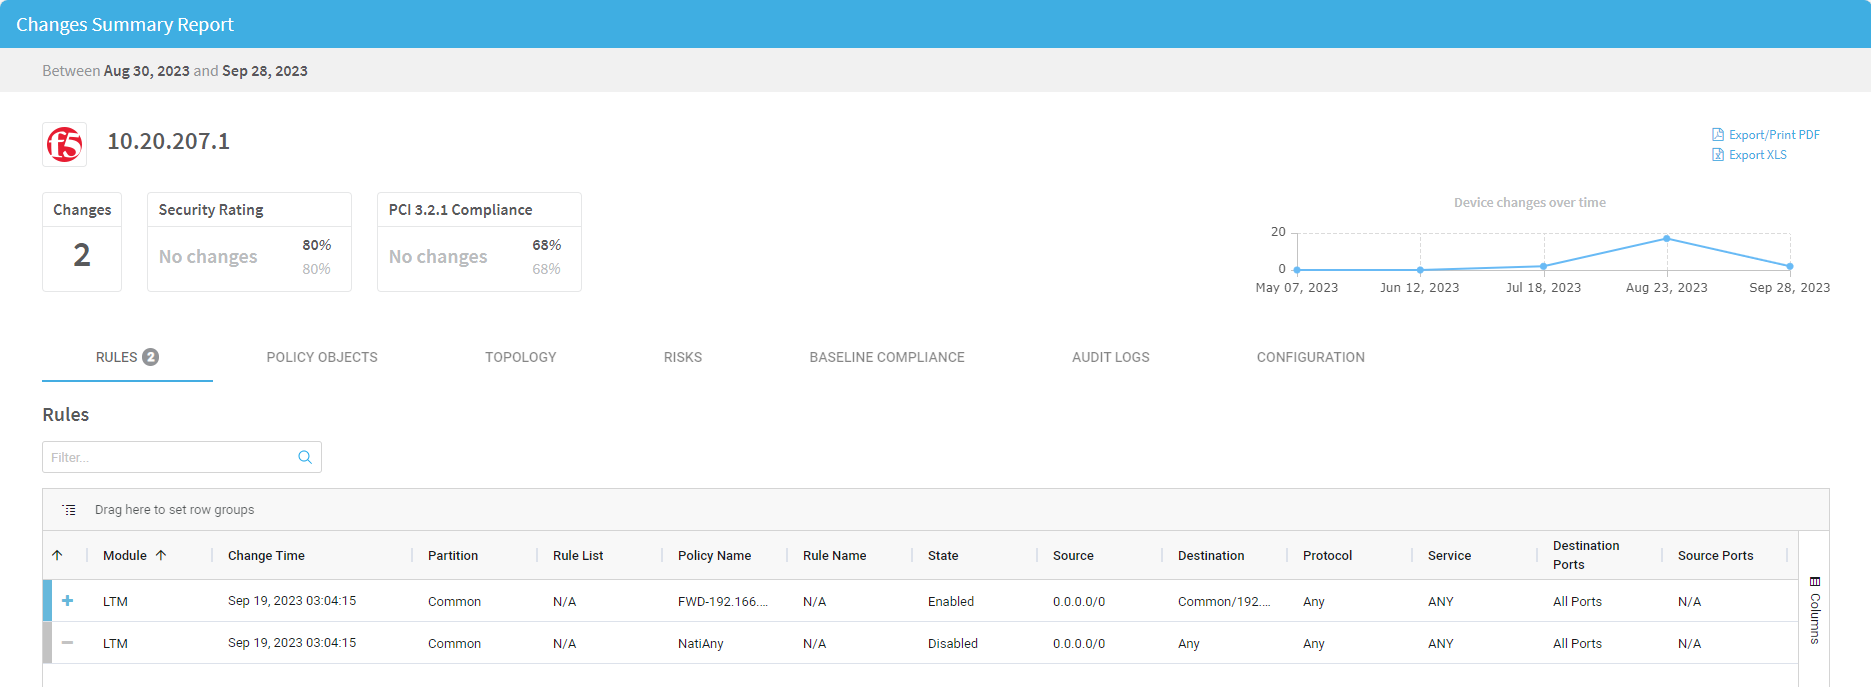
Task: Open the Audit Logs tab
Action: pyautogui.click(x=1110, y=357)
